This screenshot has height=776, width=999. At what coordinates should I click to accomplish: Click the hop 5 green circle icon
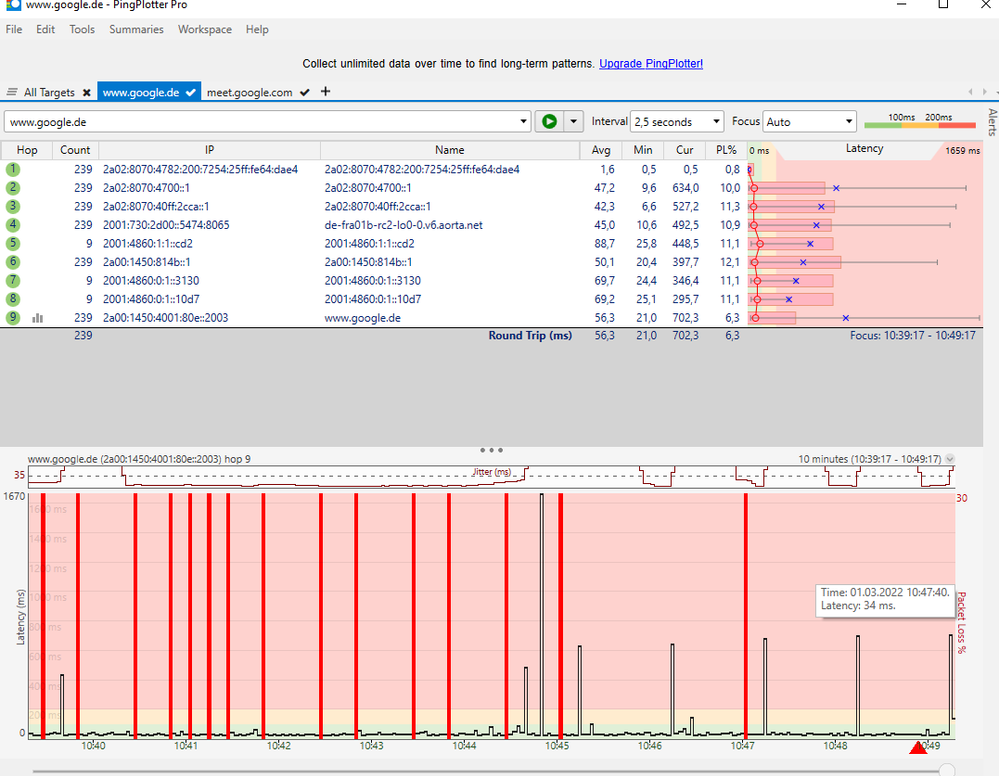click(x=13, y=243)
